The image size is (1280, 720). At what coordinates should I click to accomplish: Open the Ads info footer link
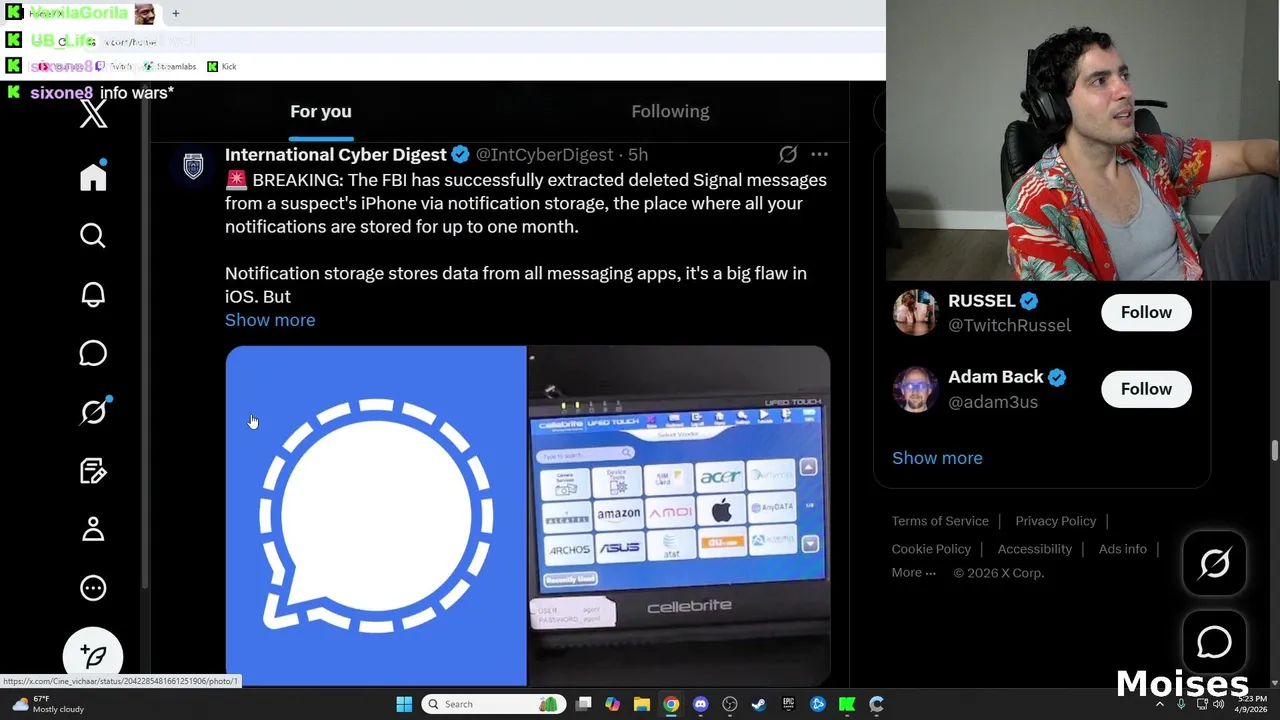[x=1123, y=549]
